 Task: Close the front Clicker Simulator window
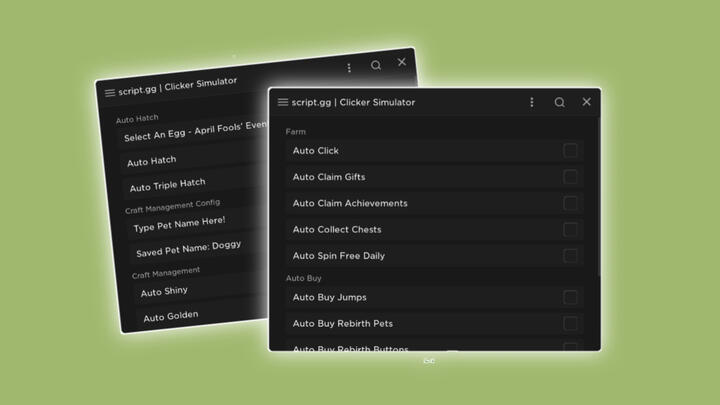pyautogui.click(x=586, y=102)
